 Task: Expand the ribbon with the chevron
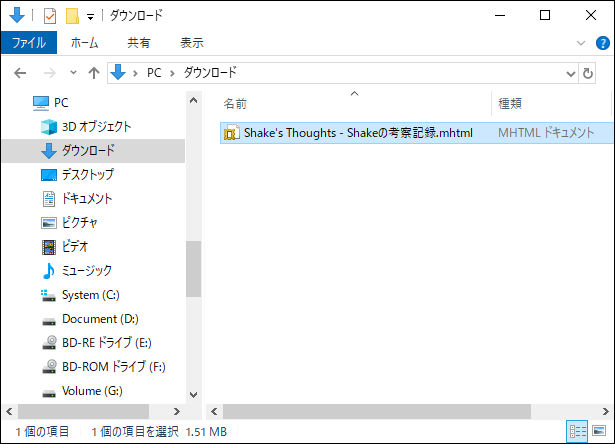(x=581, y=43)
